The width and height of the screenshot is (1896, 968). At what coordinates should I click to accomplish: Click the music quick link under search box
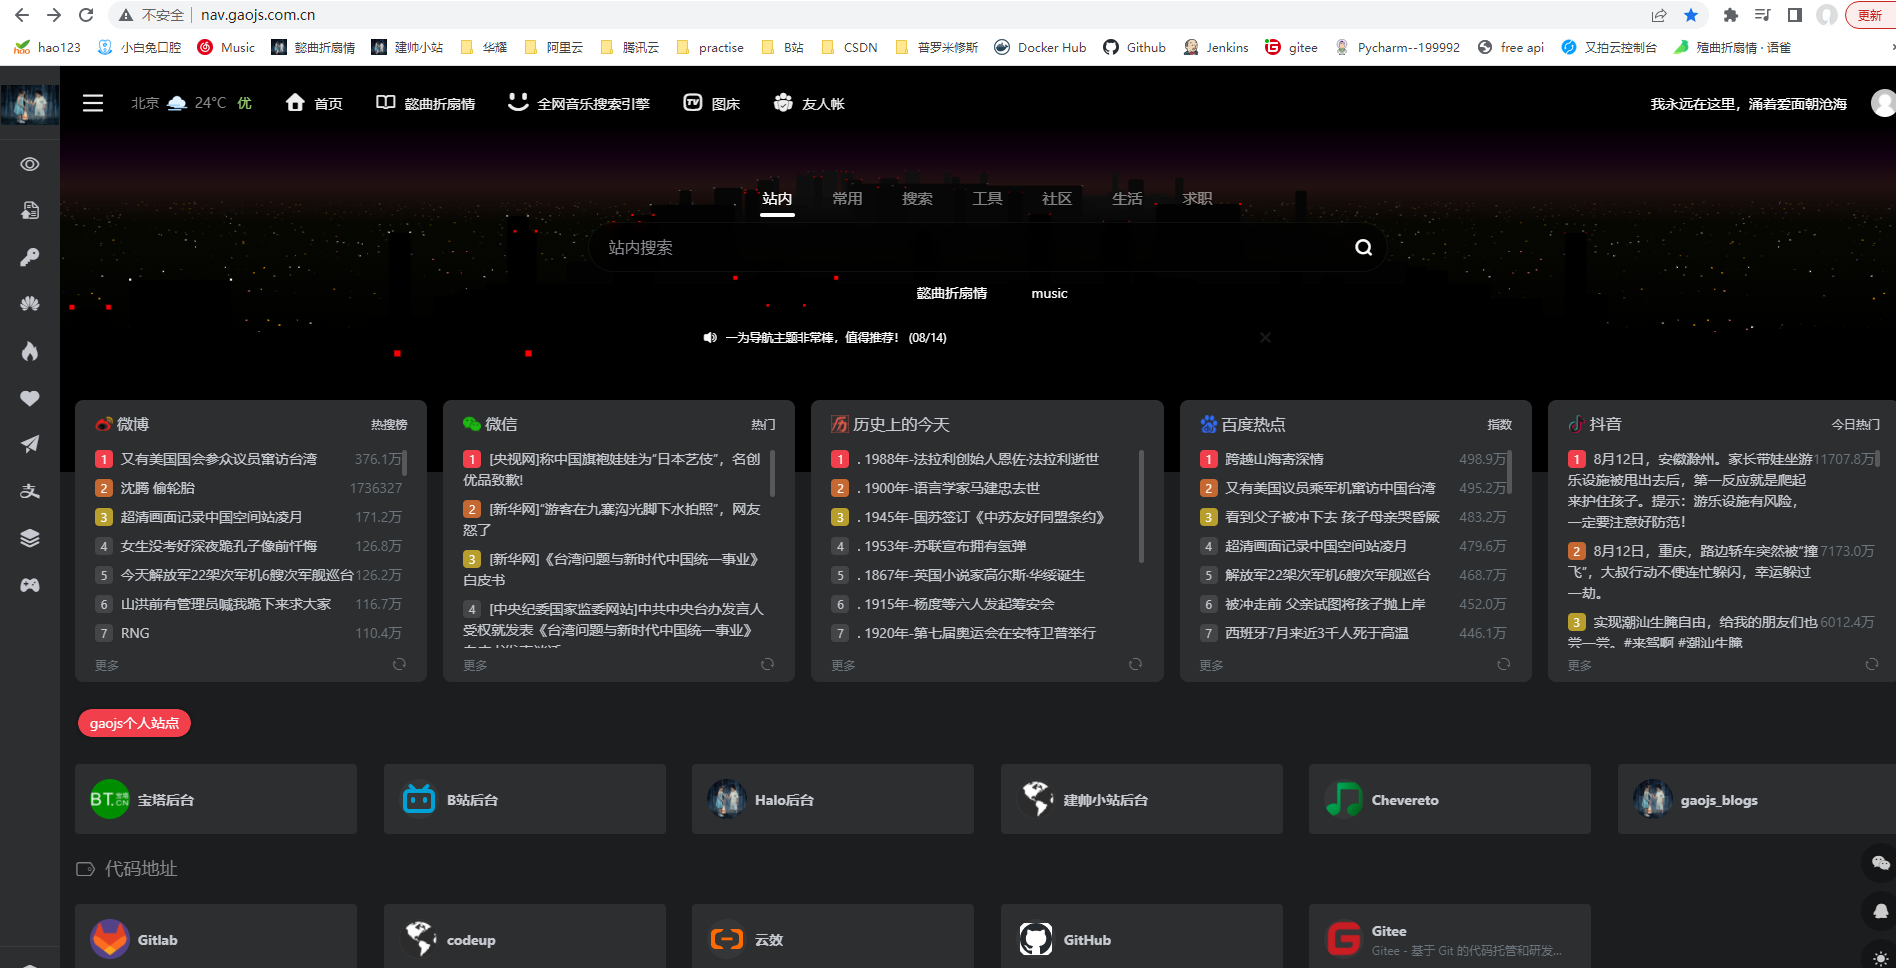(1049, 293)
